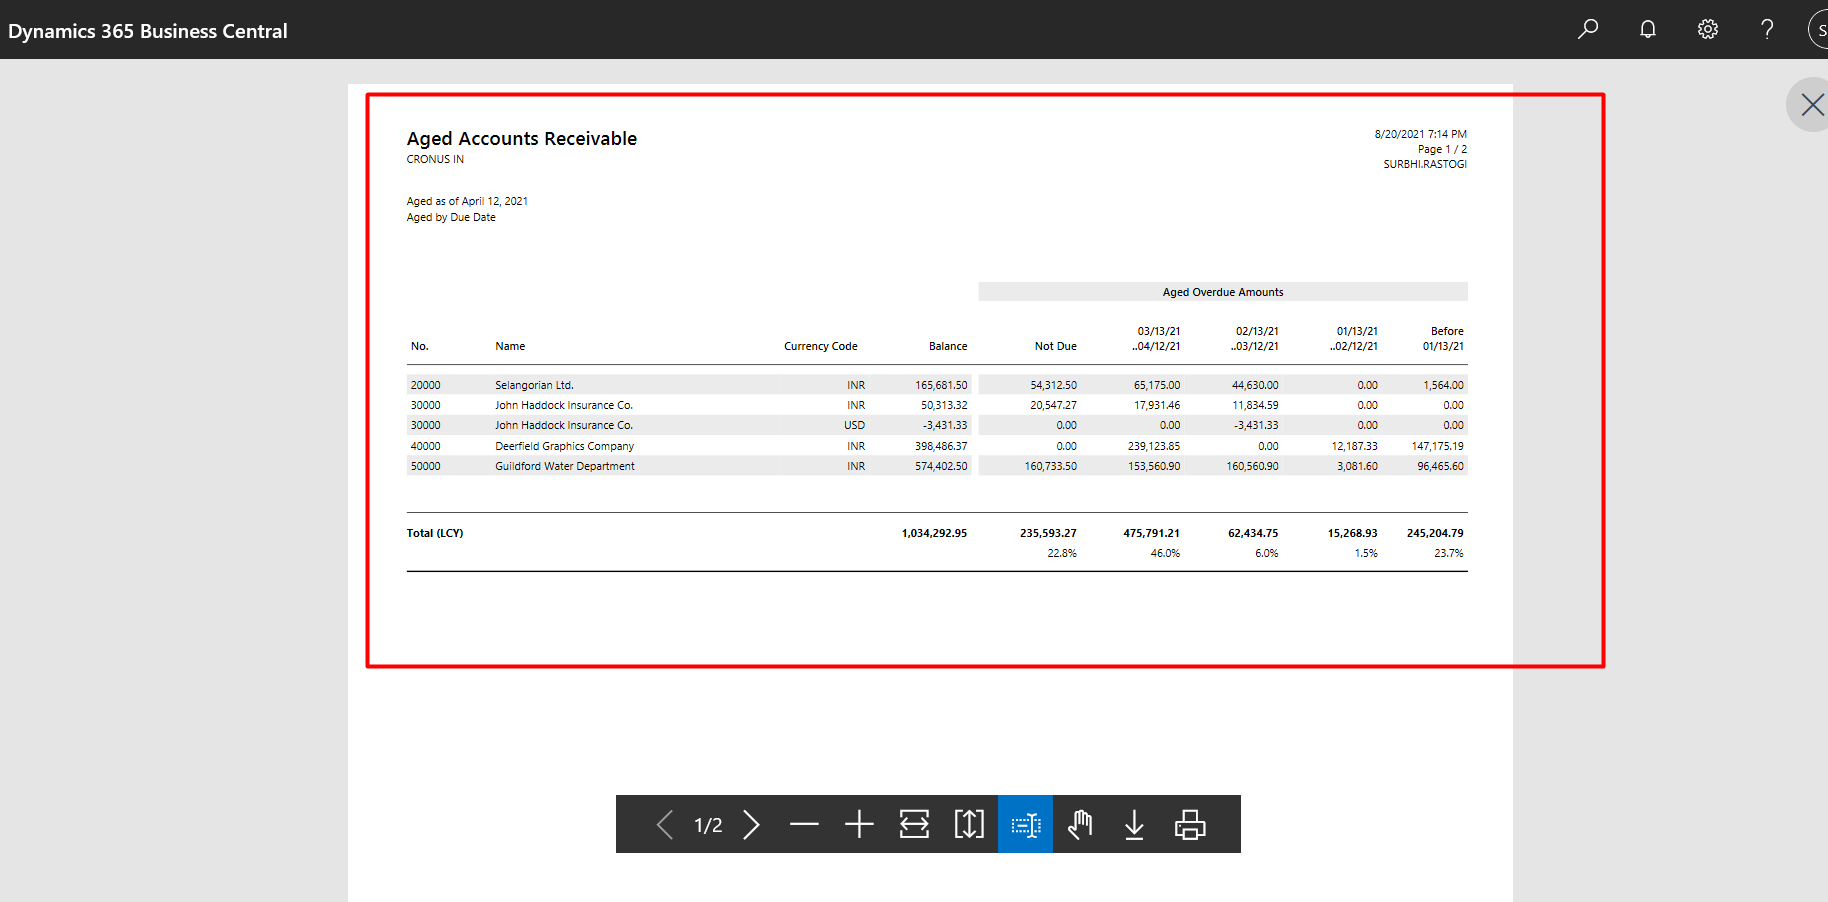The width and height of the screenshot is (1828, 902).
Task: Zoom out of the report preview
Action: click(804, 824)
